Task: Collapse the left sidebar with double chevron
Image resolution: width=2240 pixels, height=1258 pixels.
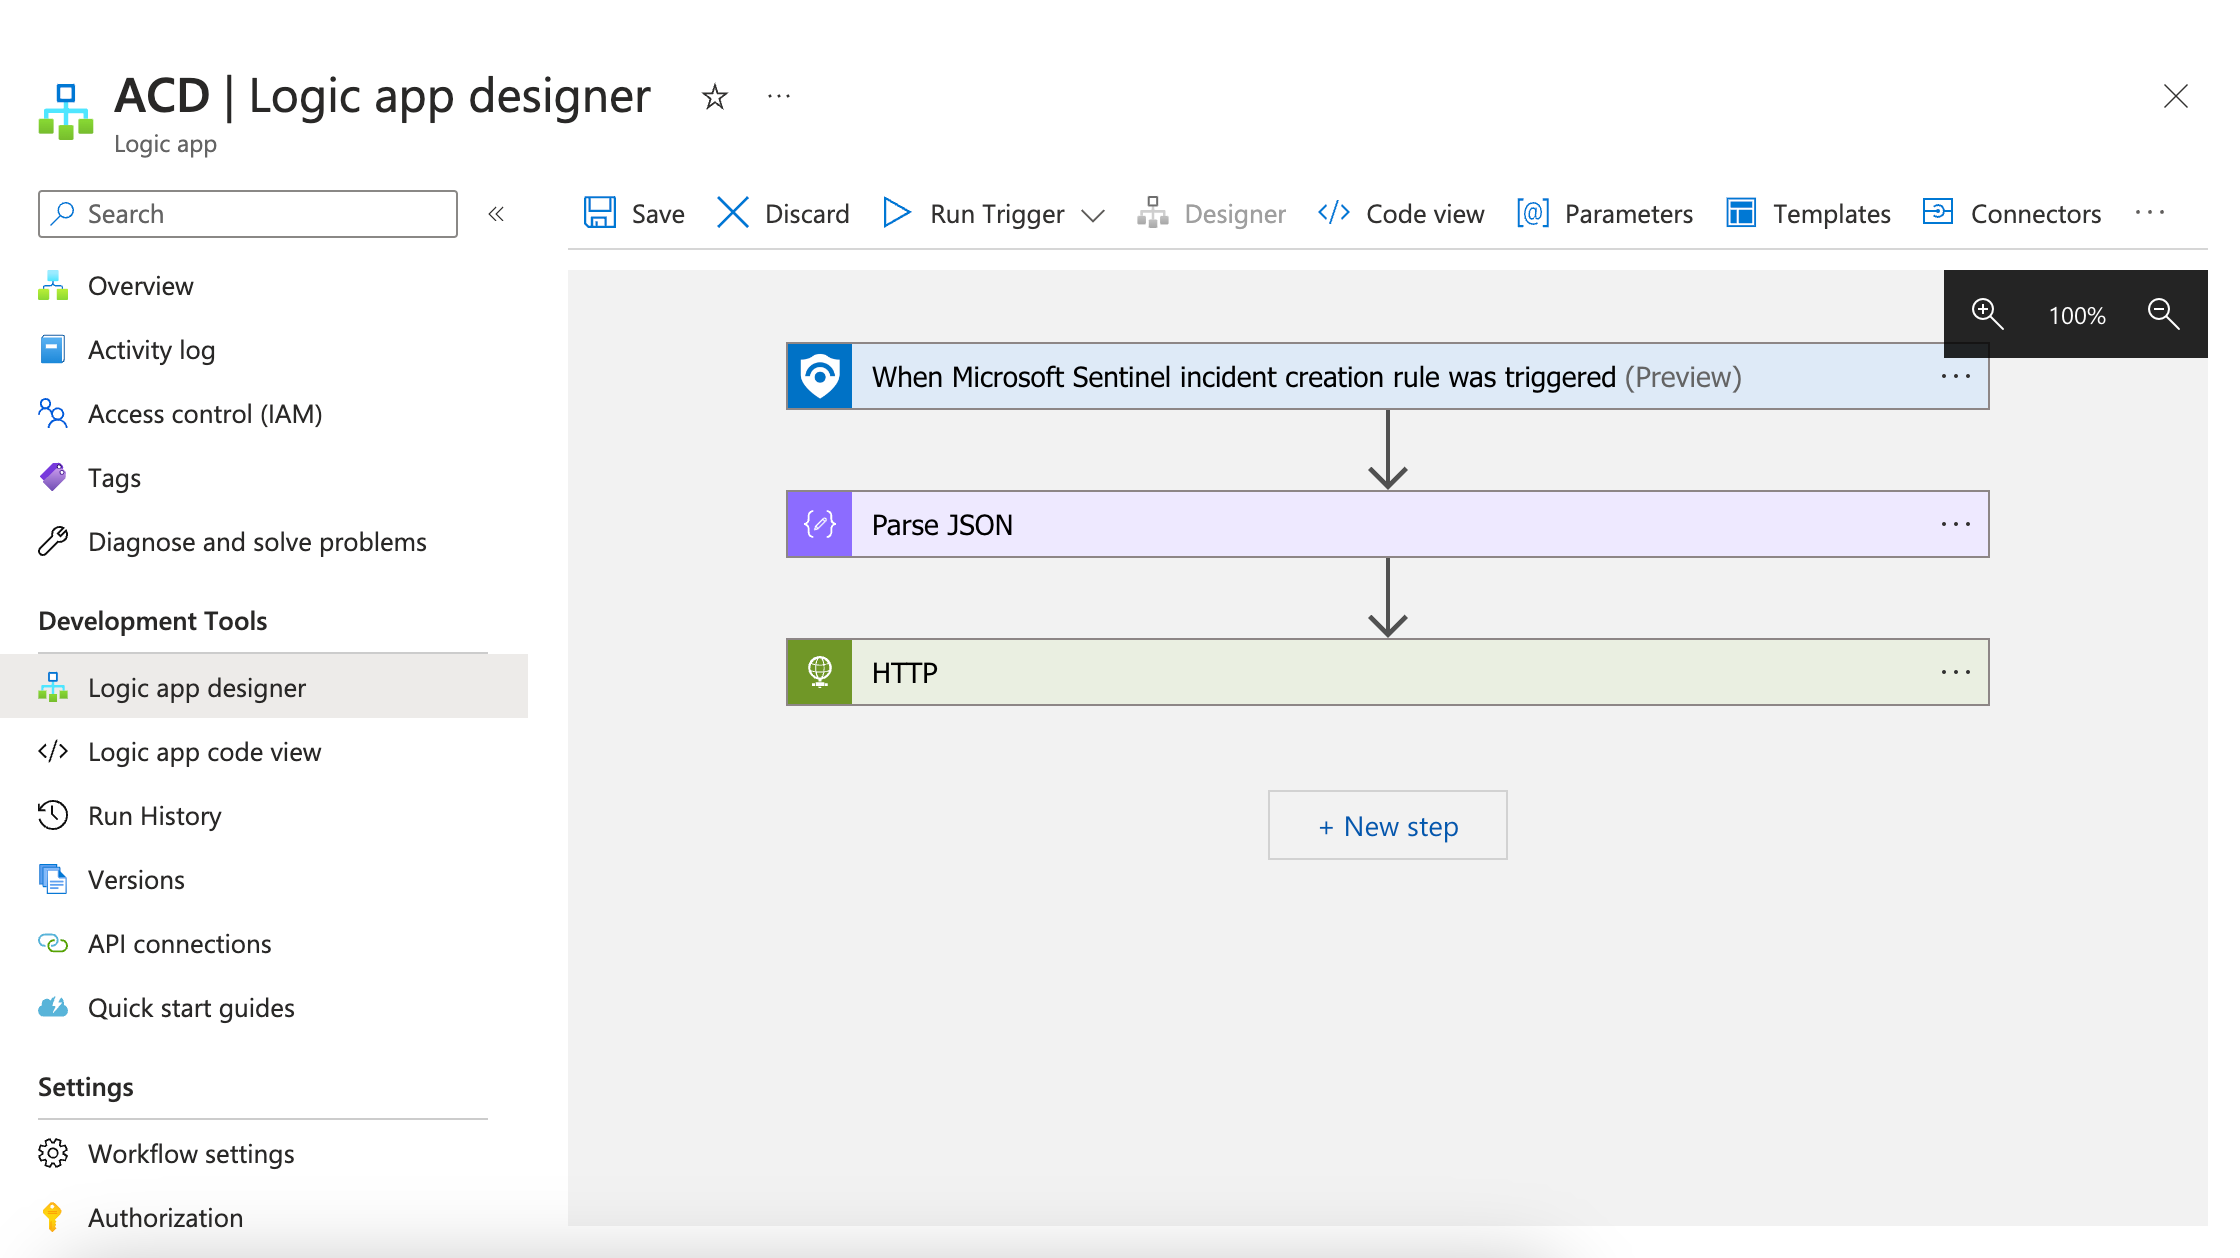Action: (x=496, y=214)
